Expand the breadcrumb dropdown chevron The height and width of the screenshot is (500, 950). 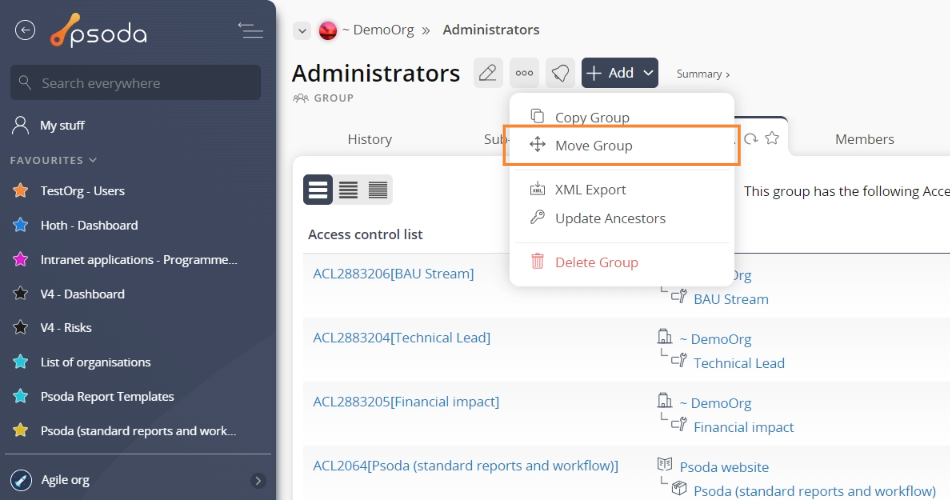tap(301, 31)
